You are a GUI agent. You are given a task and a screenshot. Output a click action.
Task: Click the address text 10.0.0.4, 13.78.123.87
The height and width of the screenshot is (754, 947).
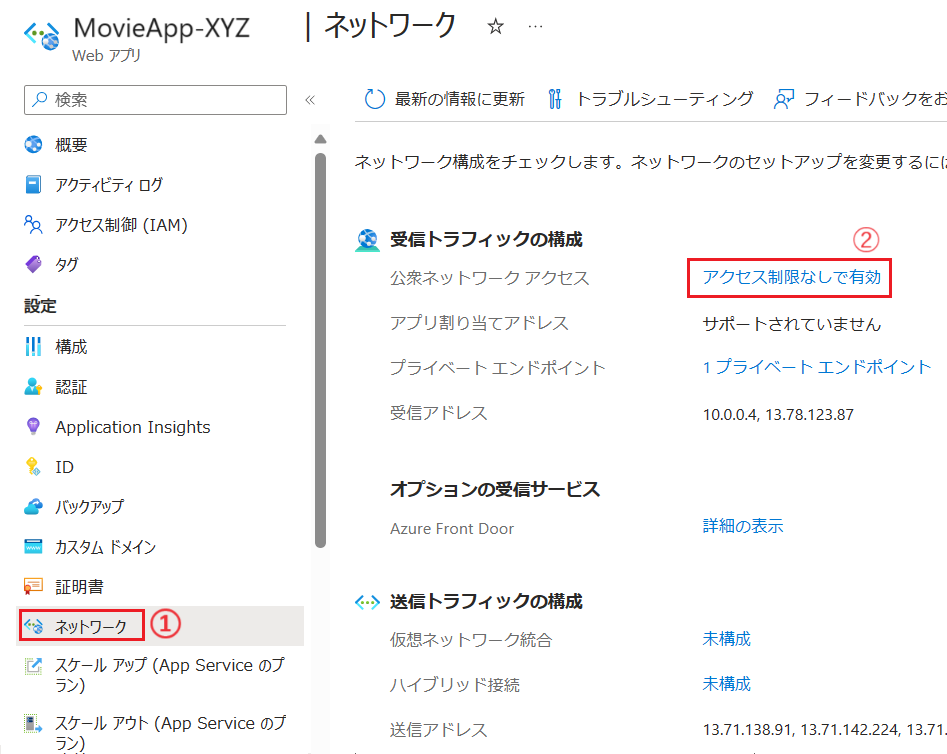(778, 414)
